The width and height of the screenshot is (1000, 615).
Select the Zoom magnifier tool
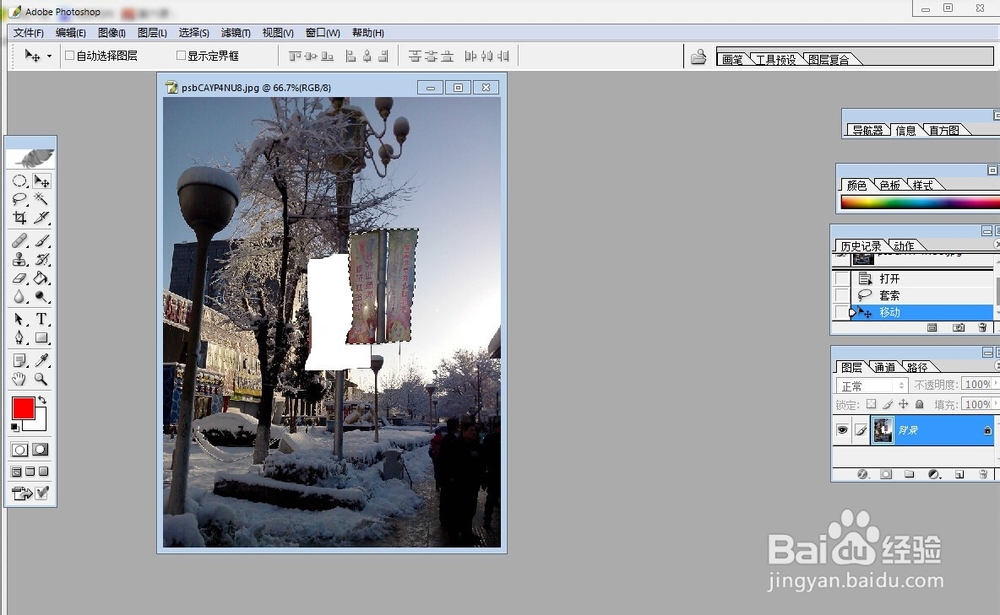41,379
